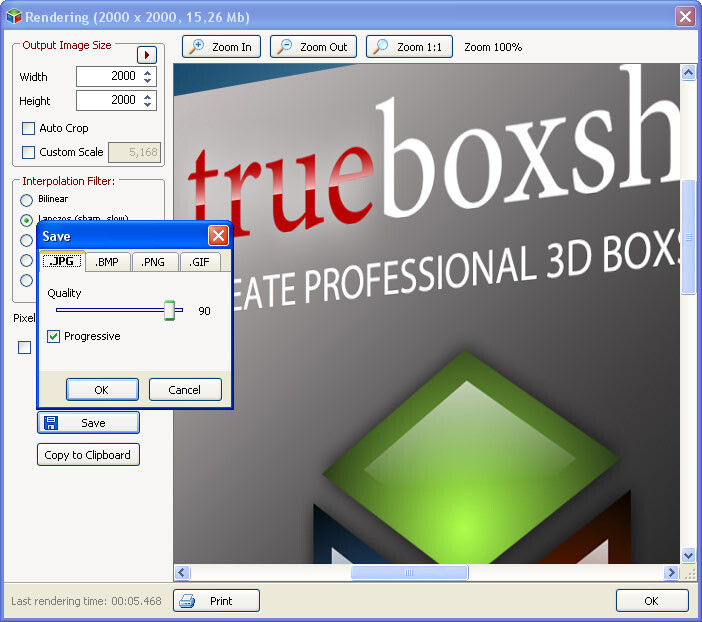
Task: Click the Rendering window box app icon
Action: [14, 17]
